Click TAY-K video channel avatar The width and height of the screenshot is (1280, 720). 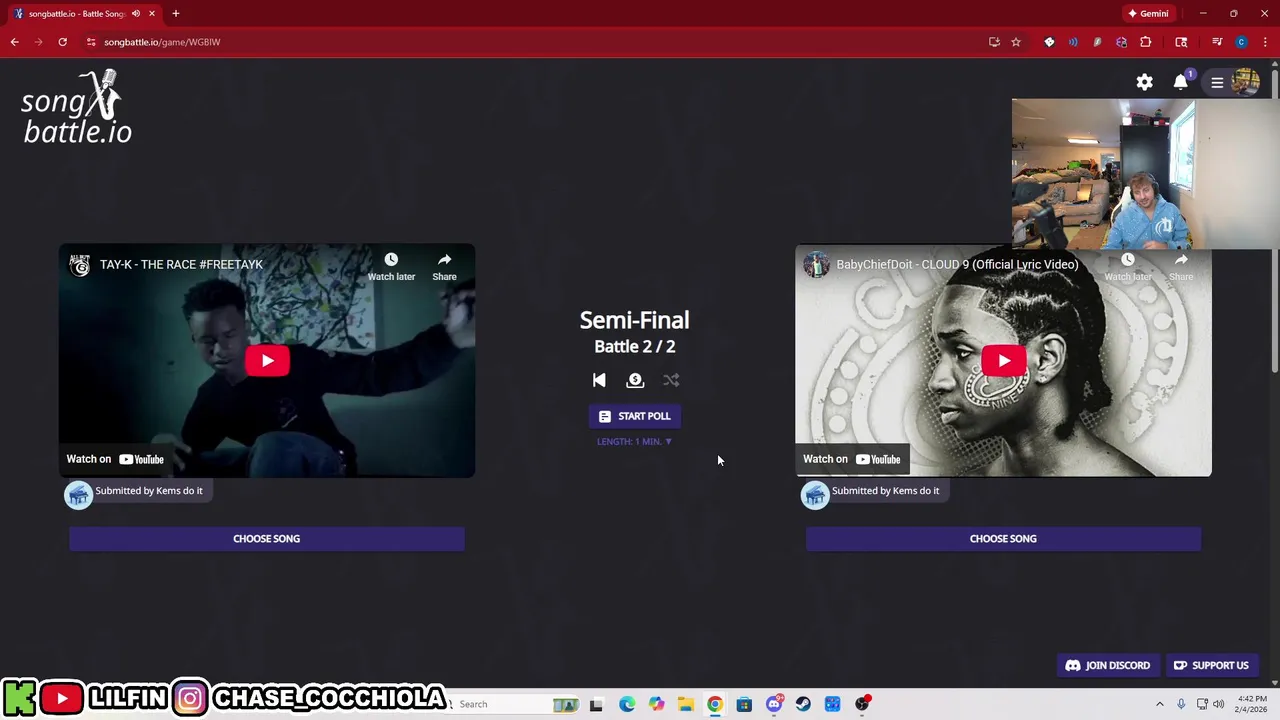click(80, 265)
